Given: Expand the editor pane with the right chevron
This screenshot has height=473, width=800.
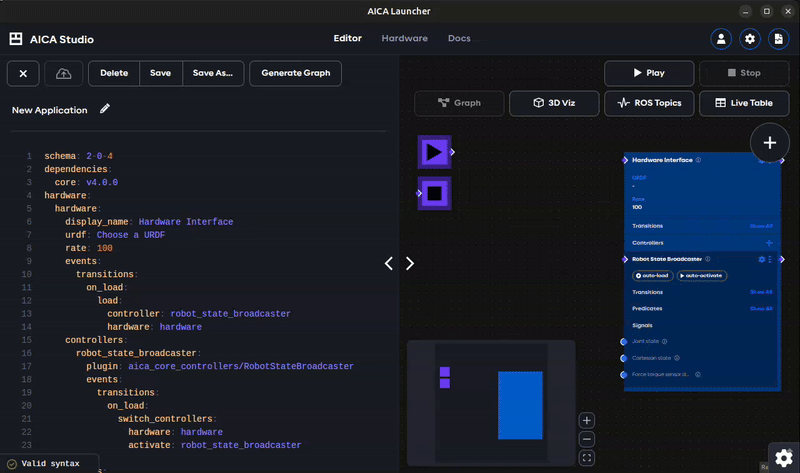Looking at the screenshot, I should pos(410,263).
